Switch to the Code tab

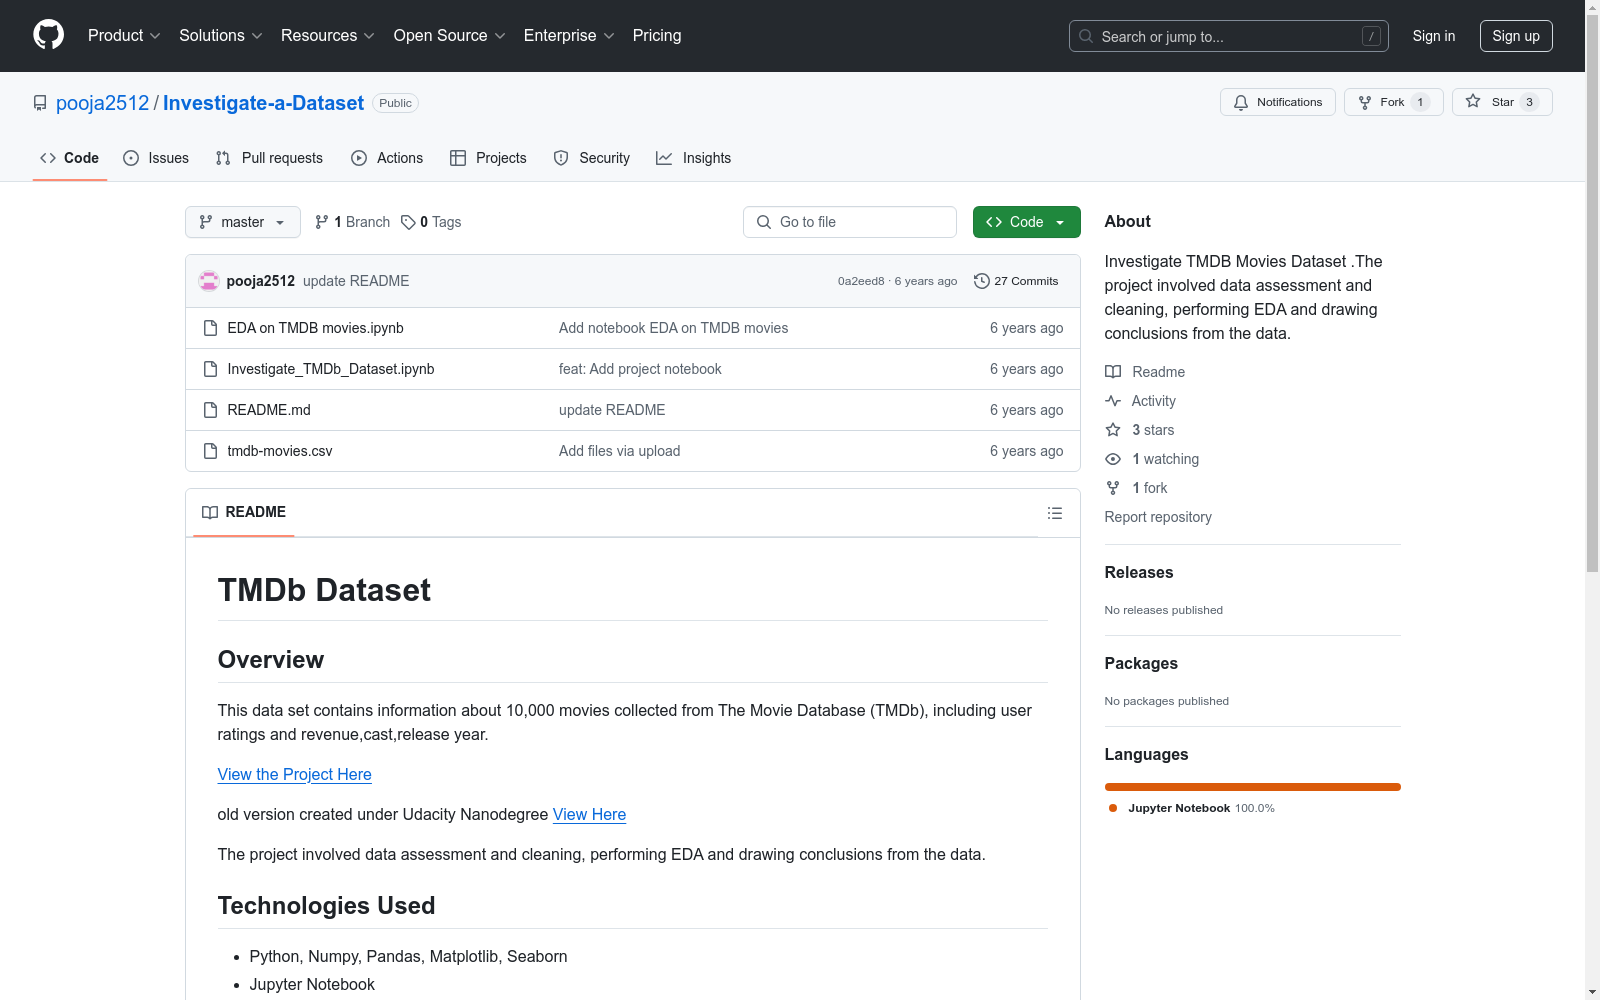pos(70,158)
